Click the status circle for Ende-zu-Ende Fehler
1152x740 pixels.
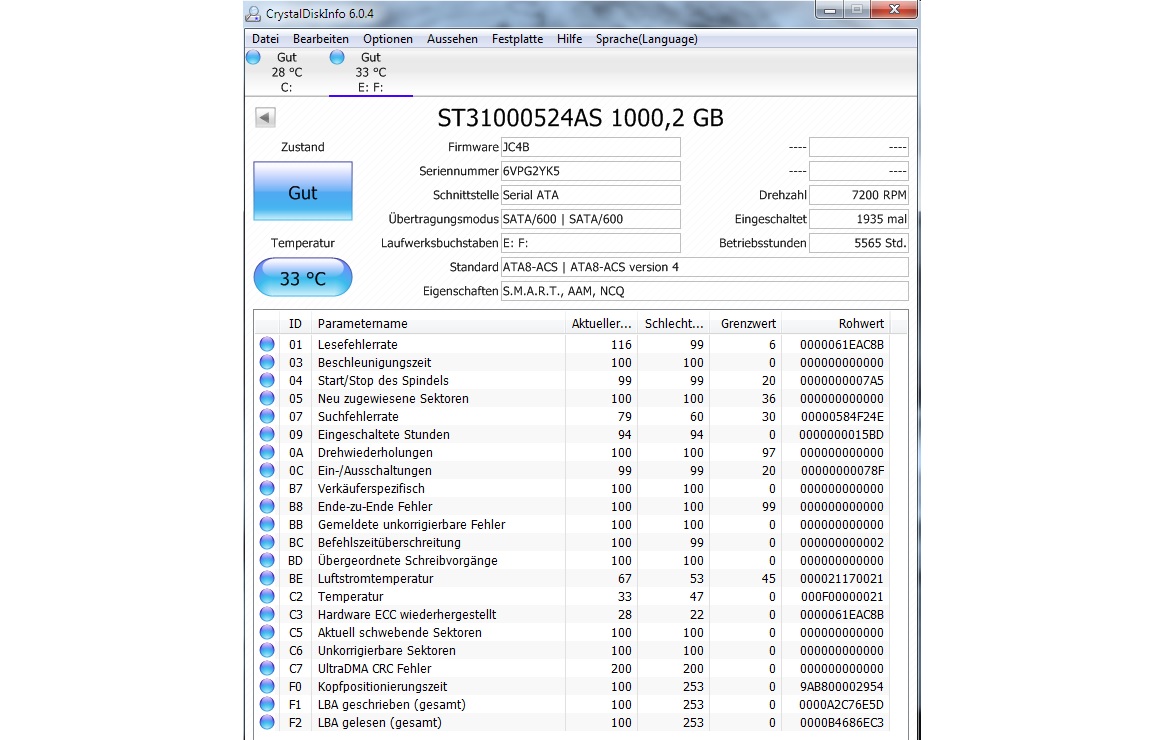point(267,506)
